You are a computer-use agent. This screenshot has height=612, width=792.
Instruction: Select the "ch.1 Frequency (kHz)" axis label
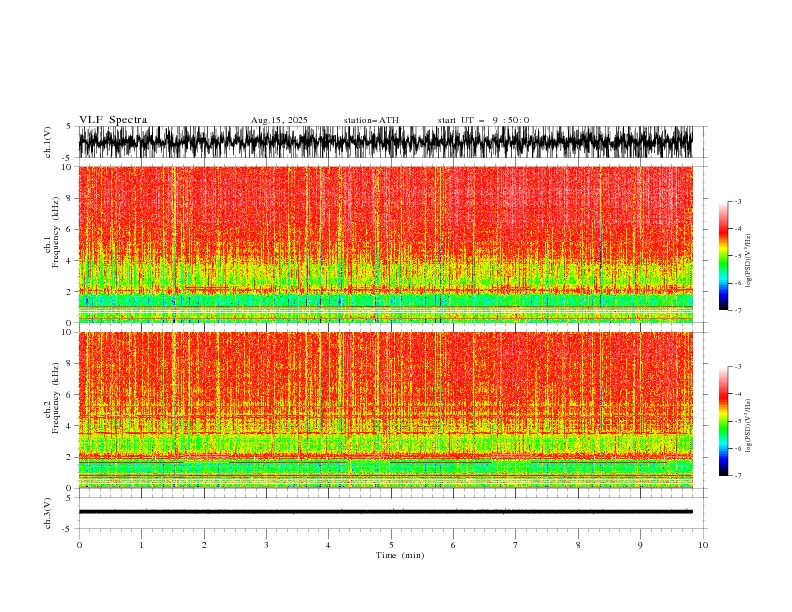click(x=52, y=233)
